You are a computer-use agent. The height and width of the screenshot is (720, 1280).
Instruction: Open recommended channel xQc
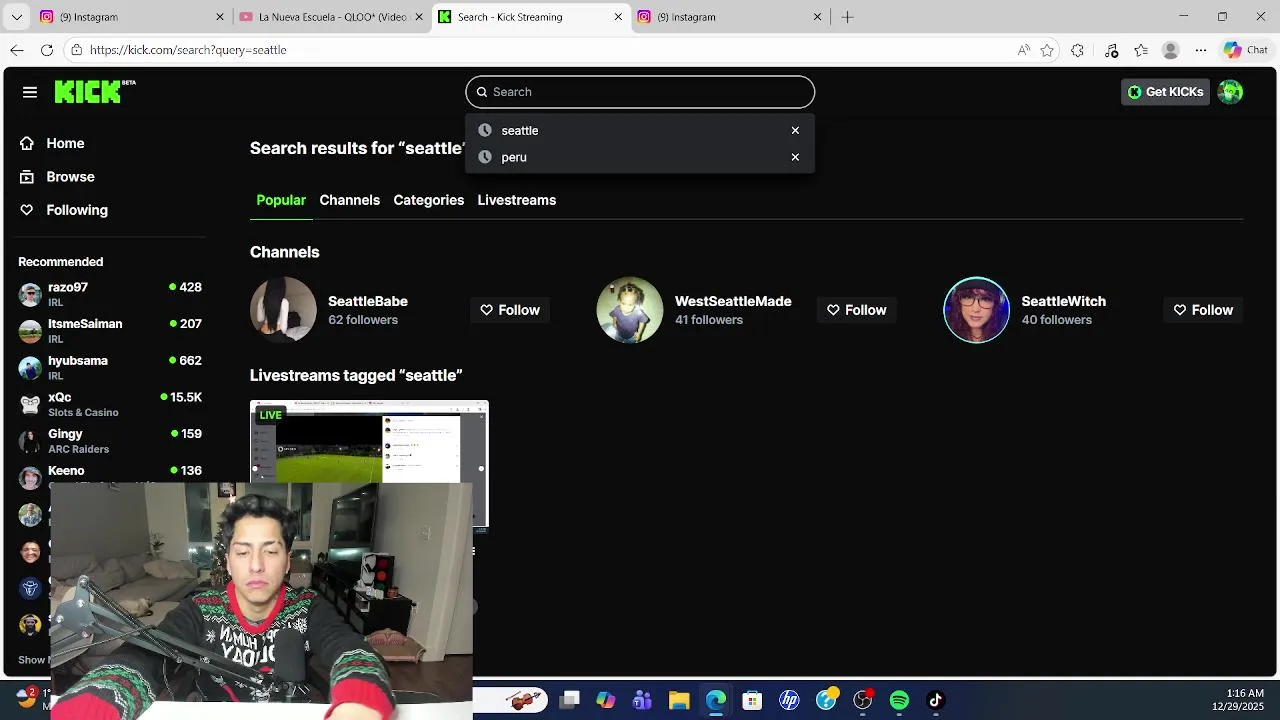click(x=110, y=404)
